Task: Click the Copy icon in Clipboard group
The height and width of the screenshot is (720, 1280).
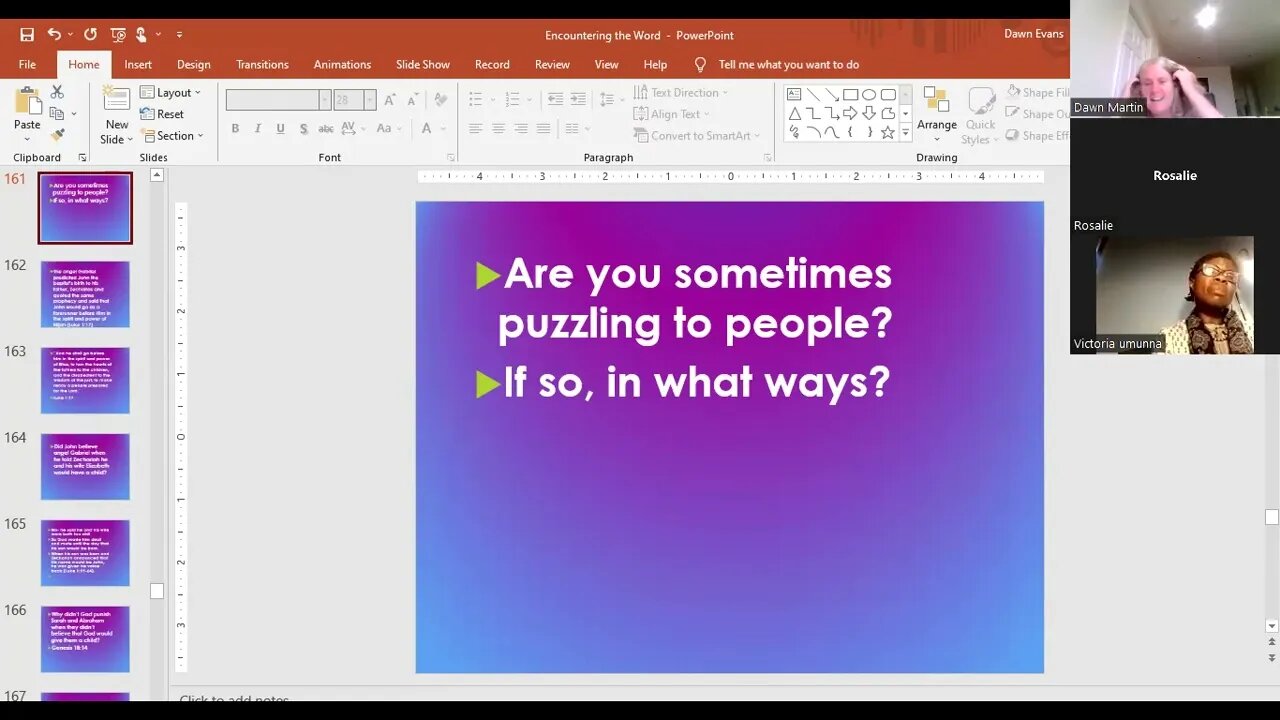Action: [x=57, y=114]
